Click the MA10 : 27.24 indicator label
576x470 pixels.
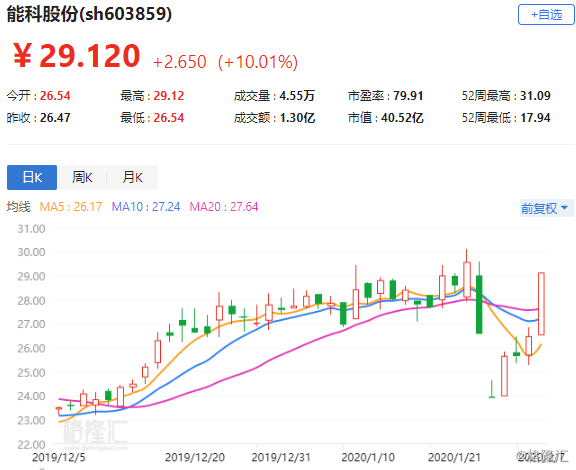(x=146, y=207)
